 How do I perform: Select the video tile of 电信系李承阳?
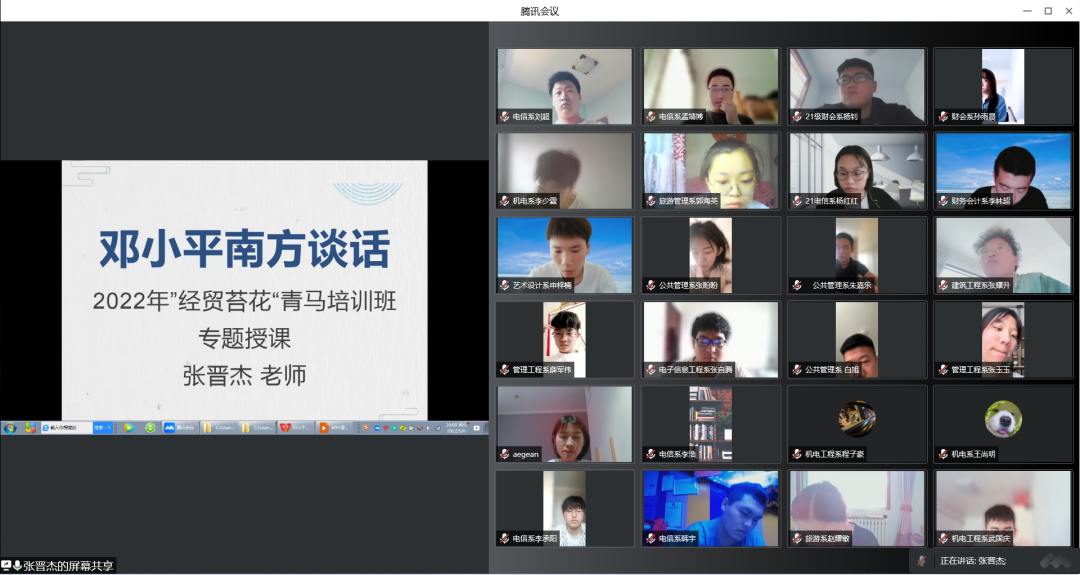coord(565,508)
